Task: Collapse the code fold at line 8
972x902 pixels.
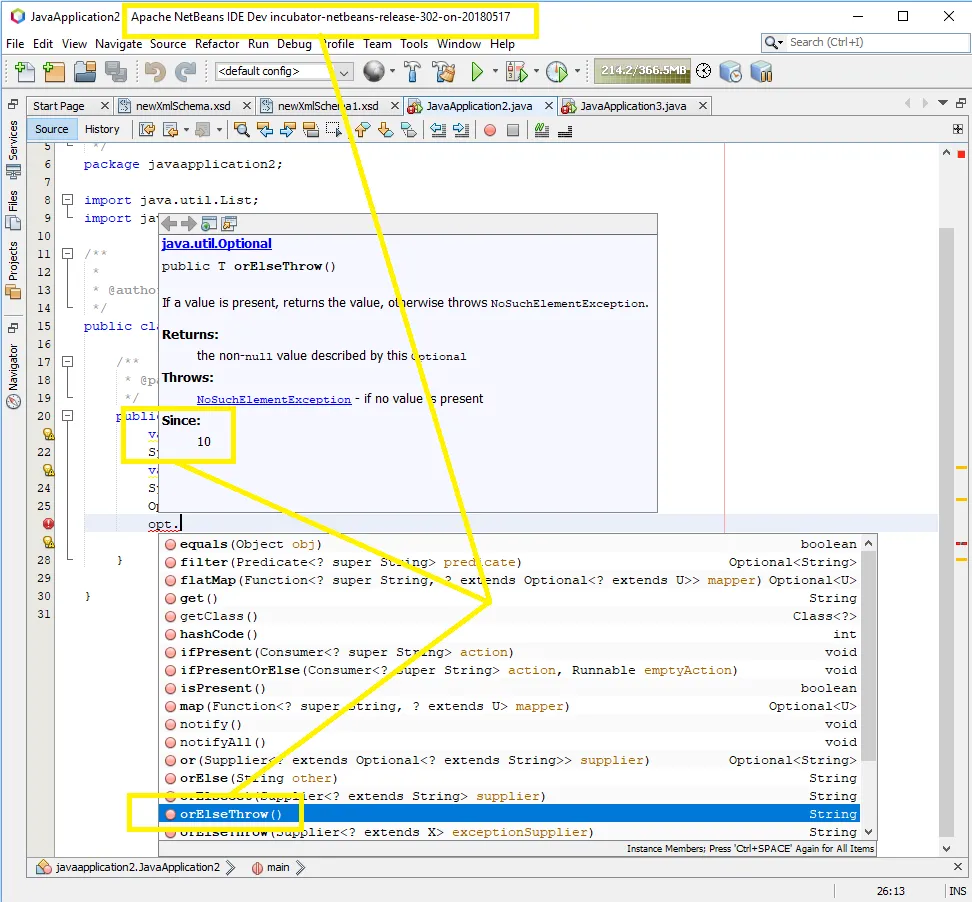Action: pos(68,200)
